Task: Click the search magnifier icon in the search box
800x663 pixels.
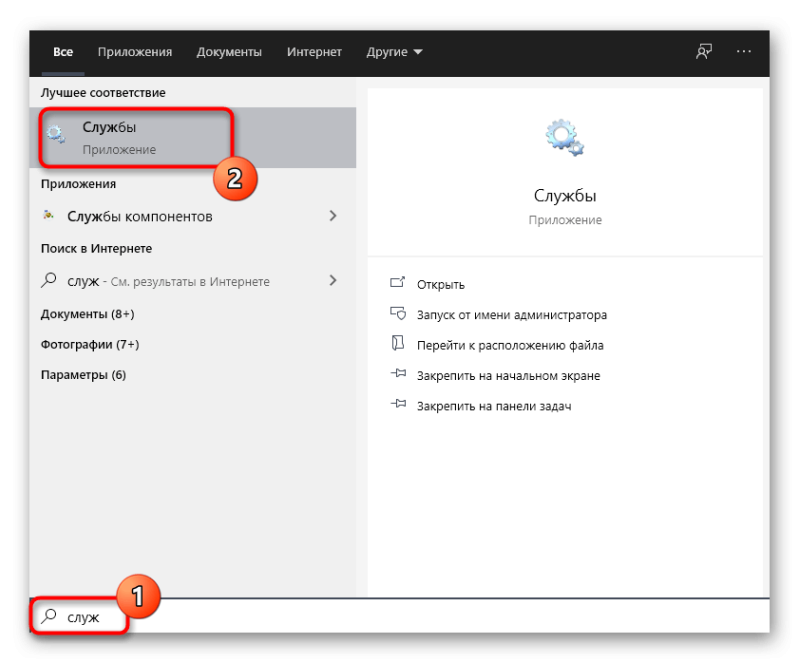Action: [48, 616]
